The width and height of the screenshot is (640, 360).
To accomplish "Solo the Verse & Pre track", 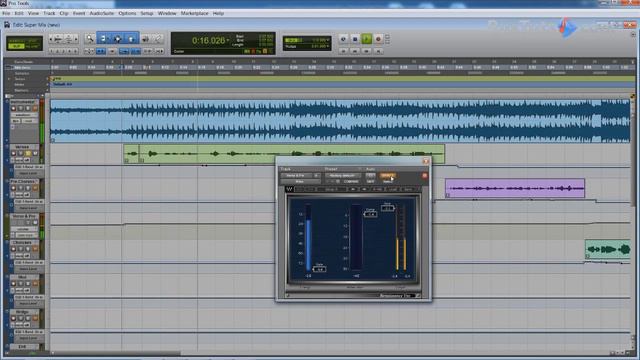I will [x=28, y=222].
